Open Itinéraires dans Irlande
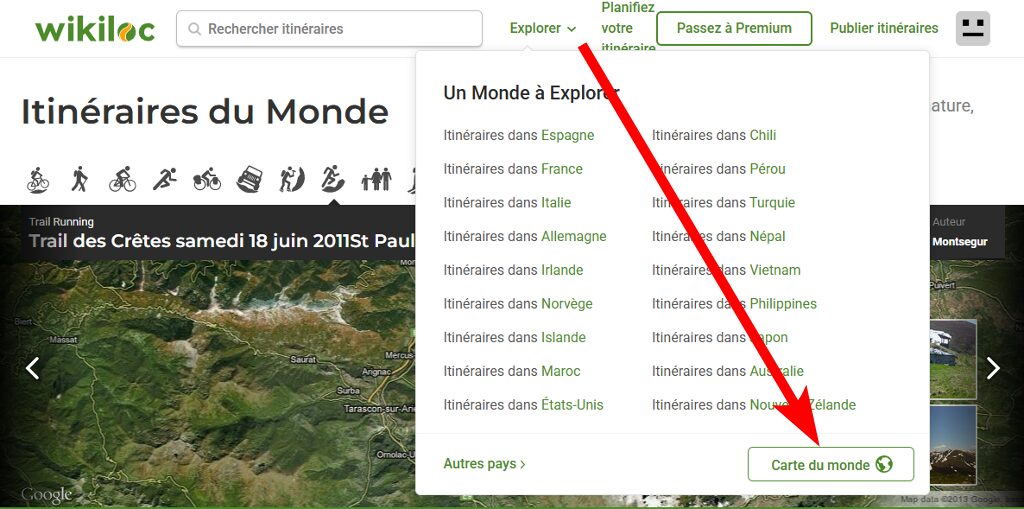 pos(513,270)
